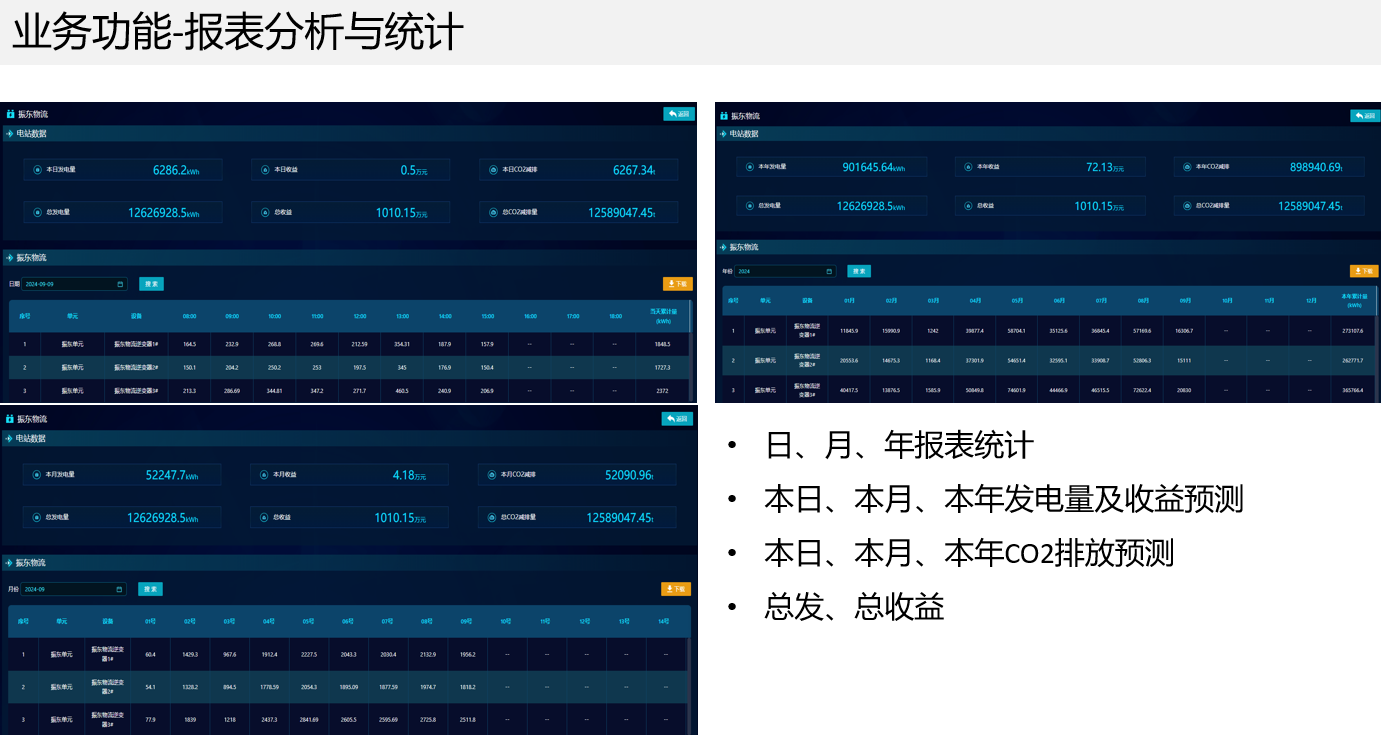Click the cloud icon beside 本月CO2减排

point(492,475)
